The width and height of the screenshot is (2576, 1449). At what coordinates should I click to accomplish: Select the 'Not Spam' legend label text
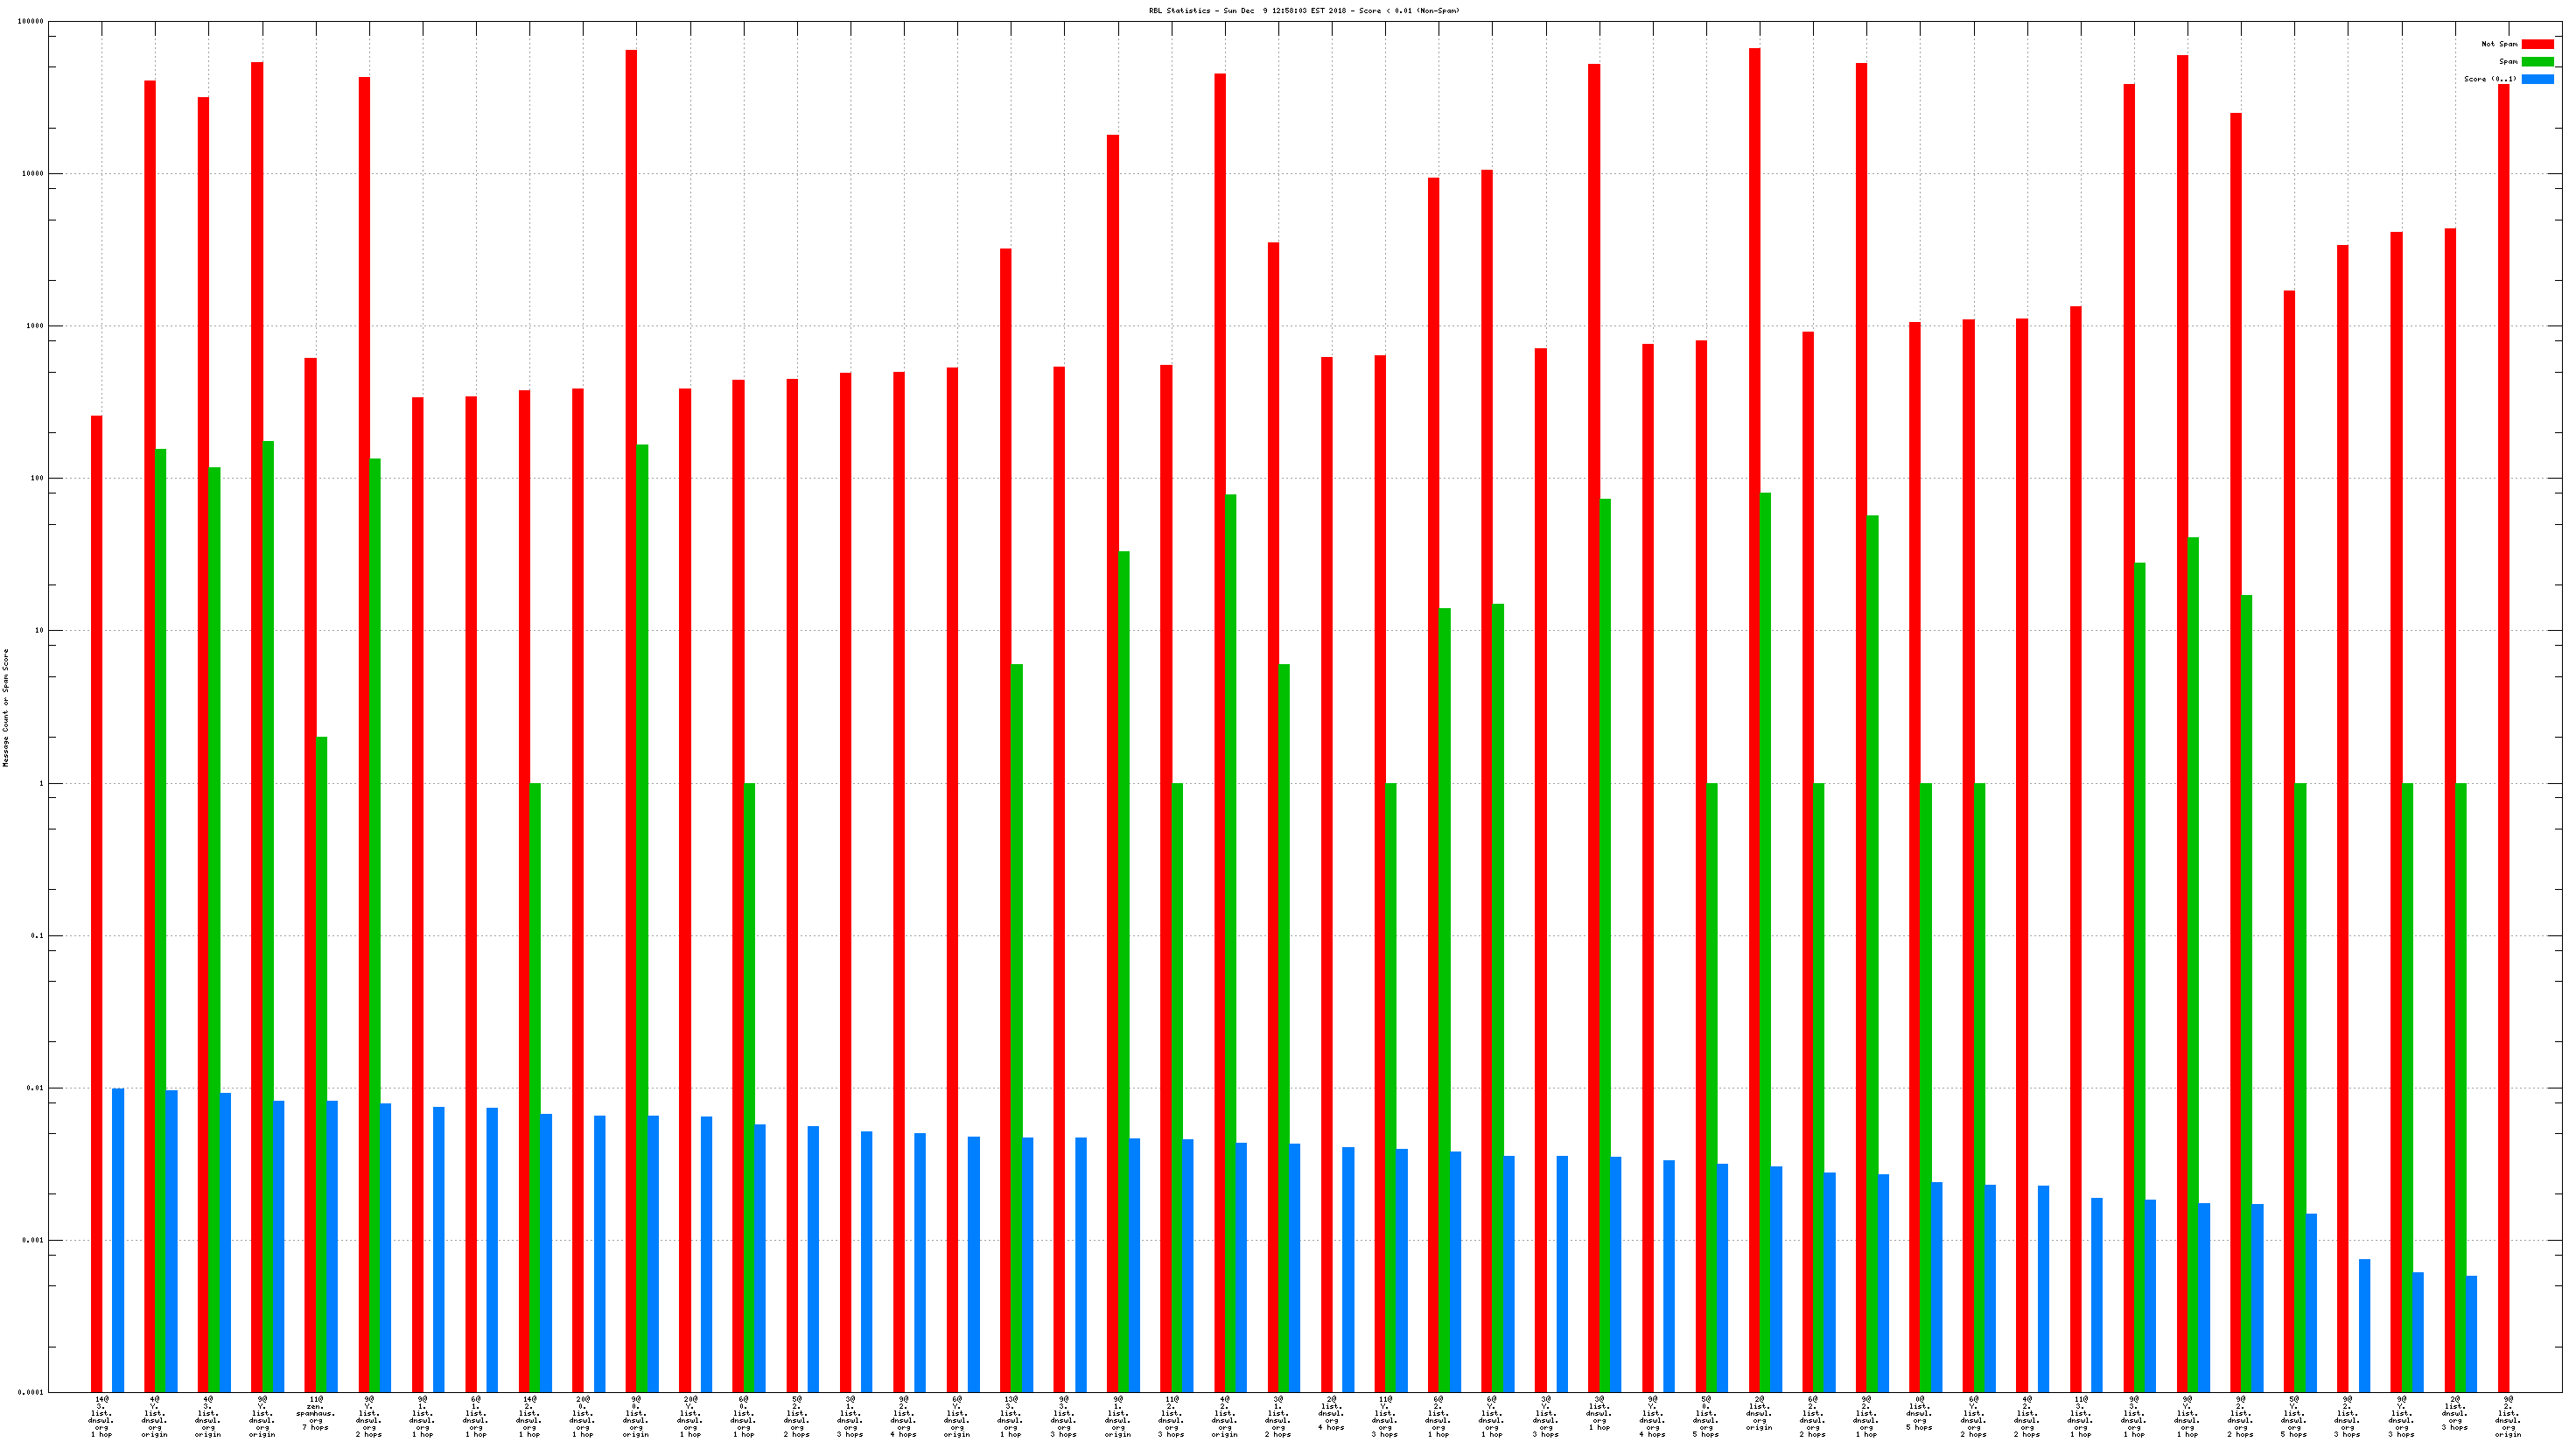2499,44
